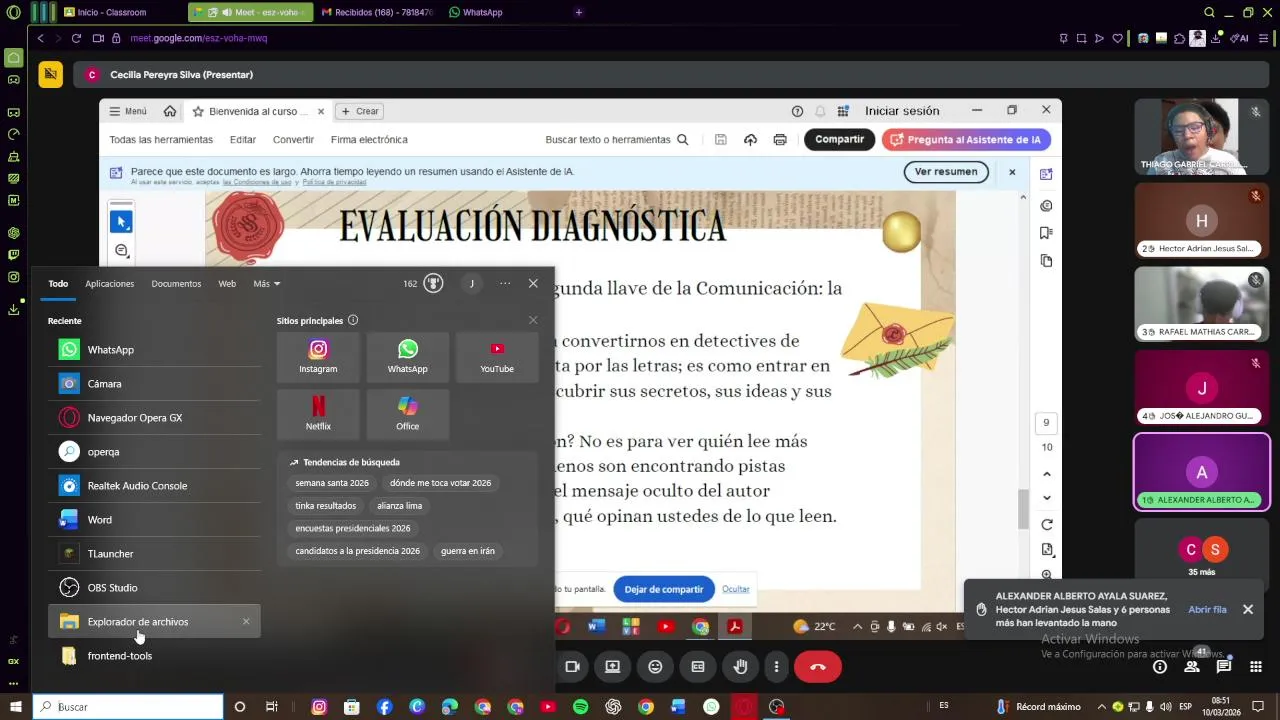1280x720 pixels.
Task: Expand the Más dropdown in search
Action: click(x=266, y=284)
